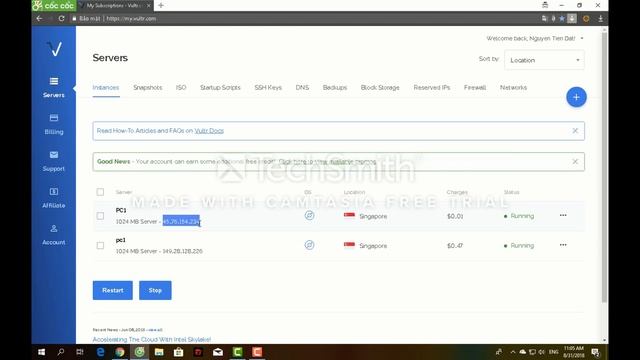Switch to Block Storage tab
Viewport: 640px width, 360px height.
[380, 87]
